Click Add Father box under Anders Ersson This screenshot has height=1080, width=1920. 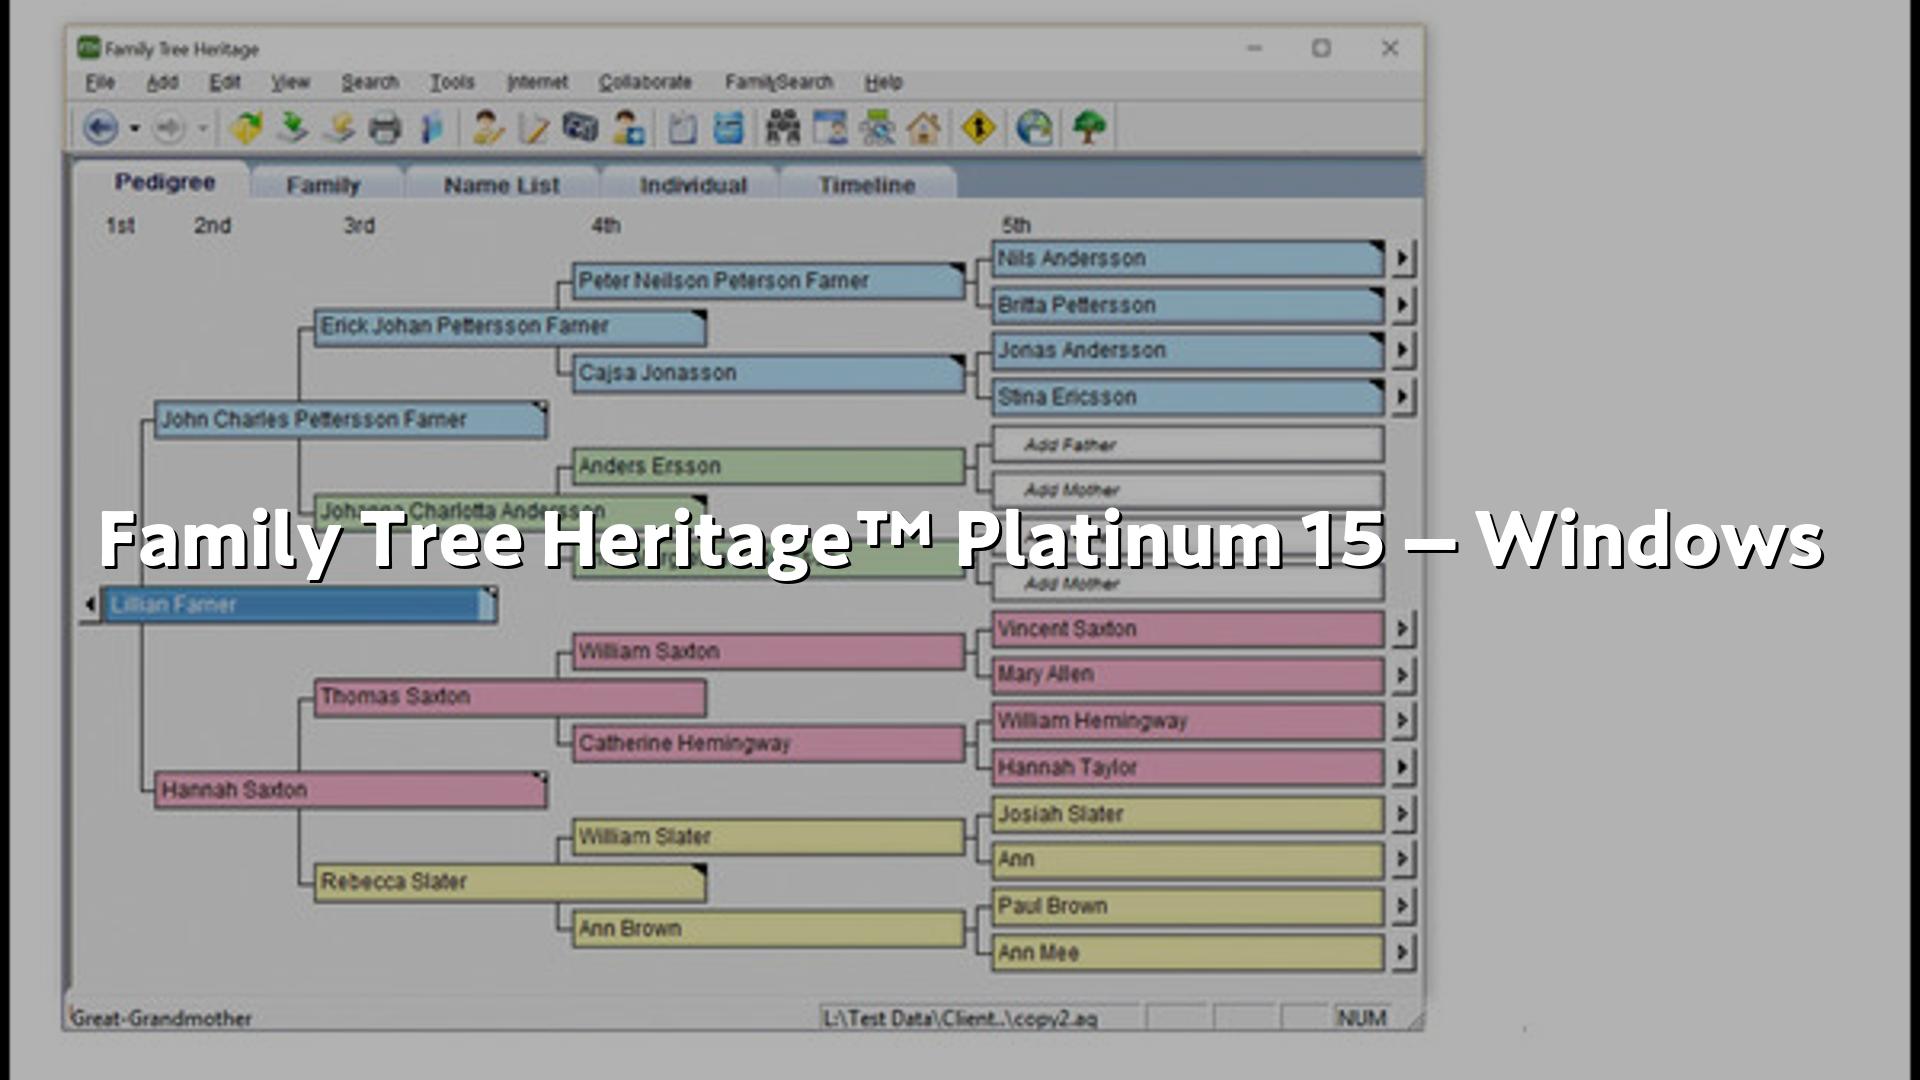pos(1188,444)
